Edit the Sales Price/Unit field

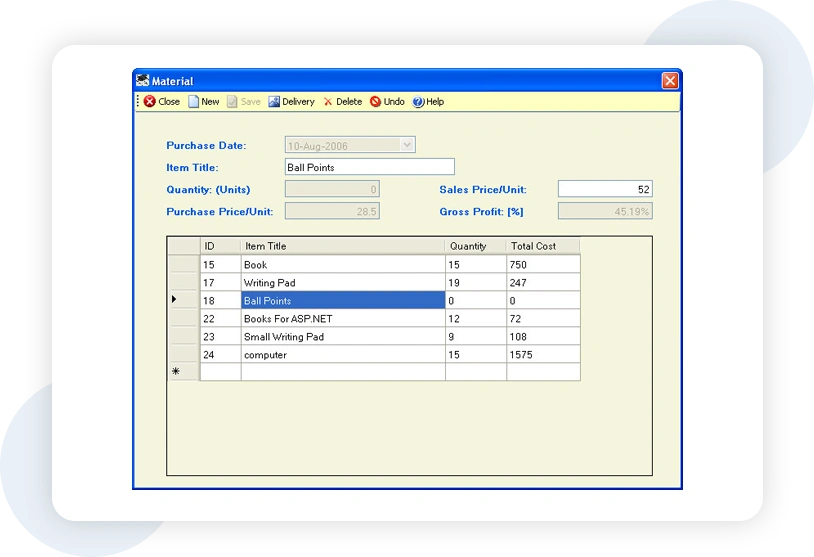tap(604, 189)
